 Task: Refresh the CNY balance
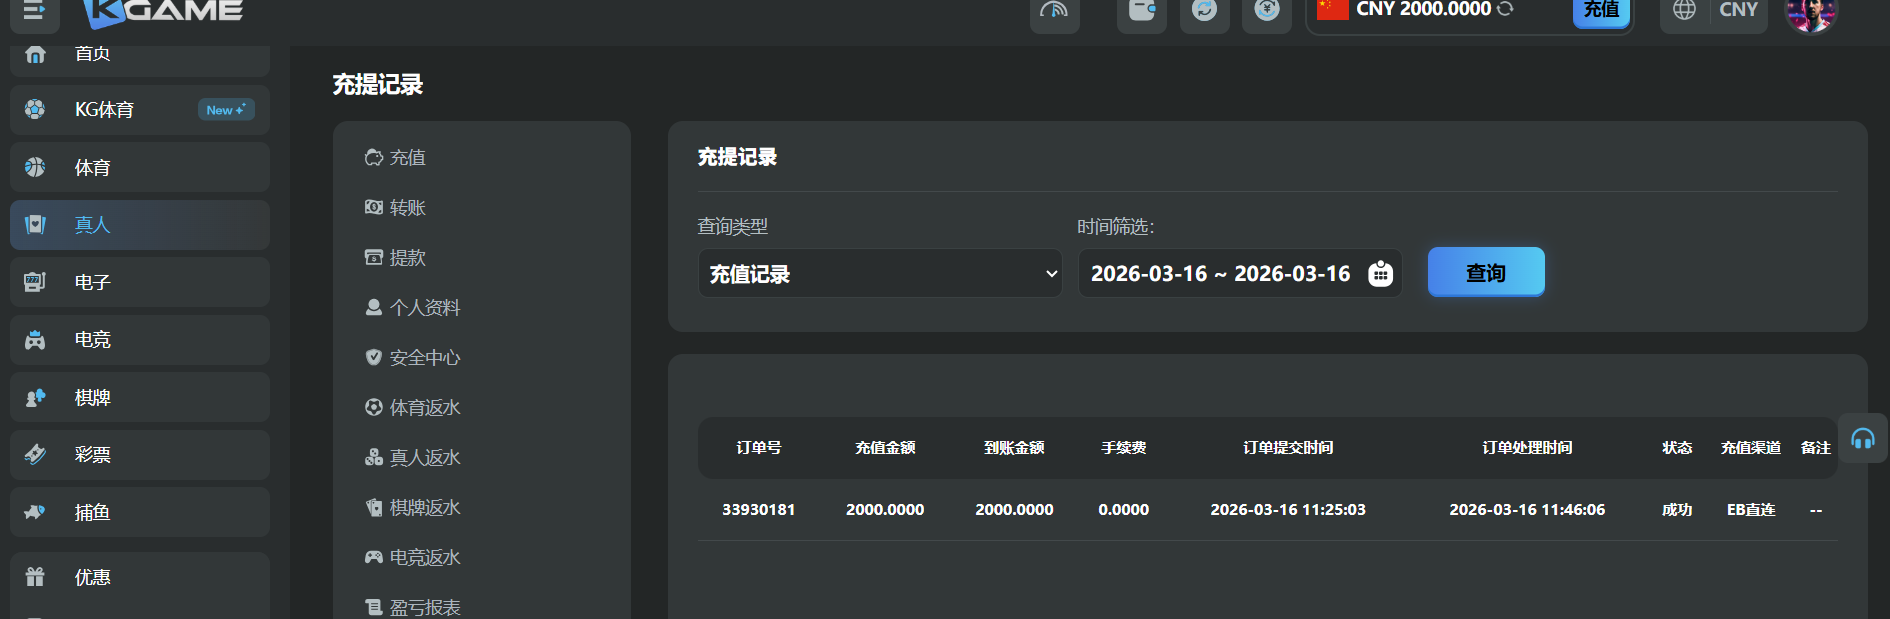[x=1505, y=9]
